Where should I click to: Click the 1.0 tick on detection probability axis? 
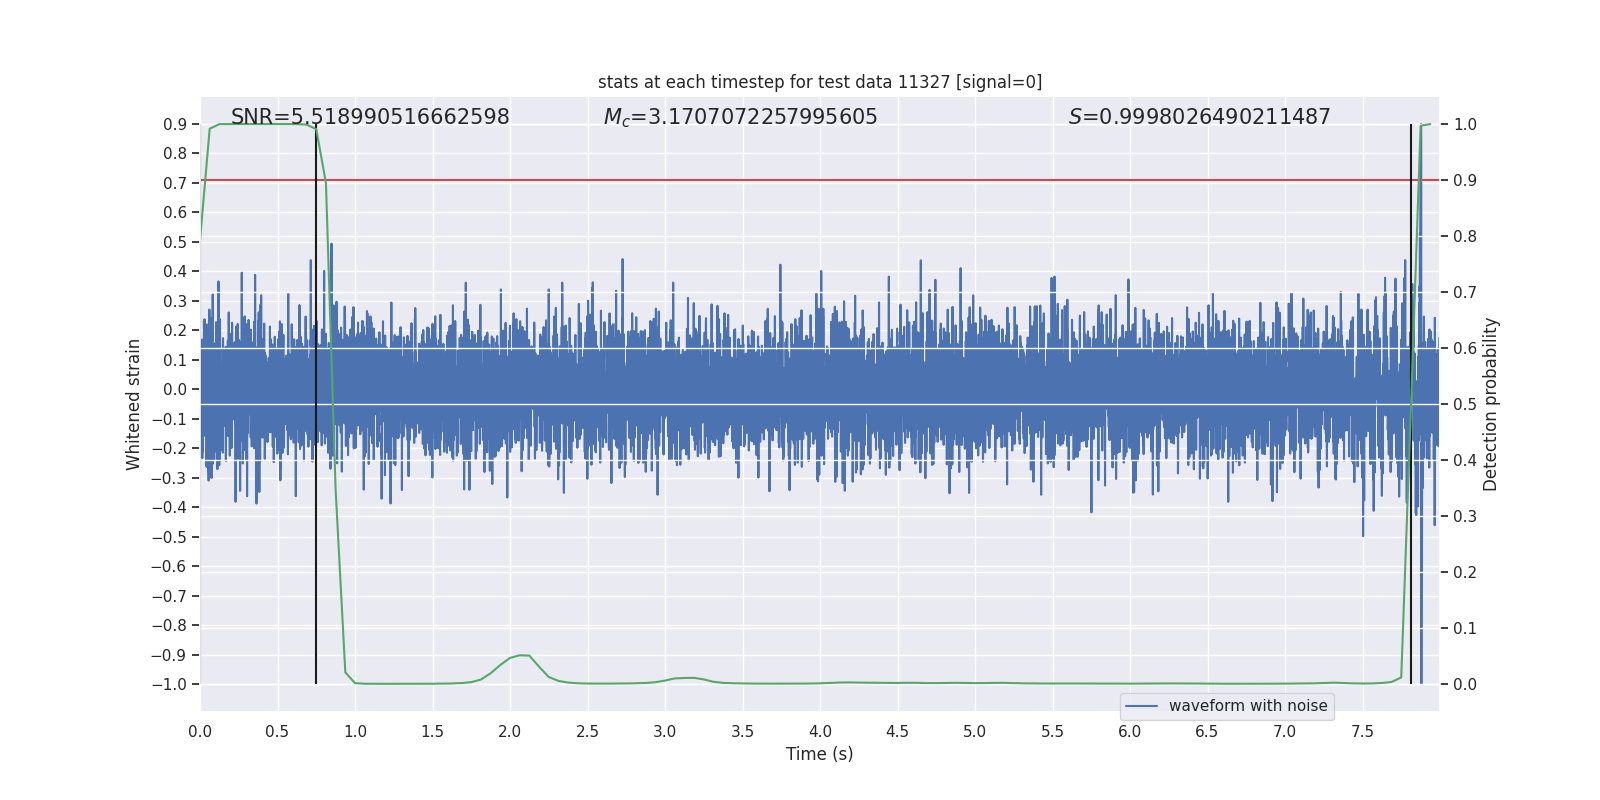pos(1464,124)
